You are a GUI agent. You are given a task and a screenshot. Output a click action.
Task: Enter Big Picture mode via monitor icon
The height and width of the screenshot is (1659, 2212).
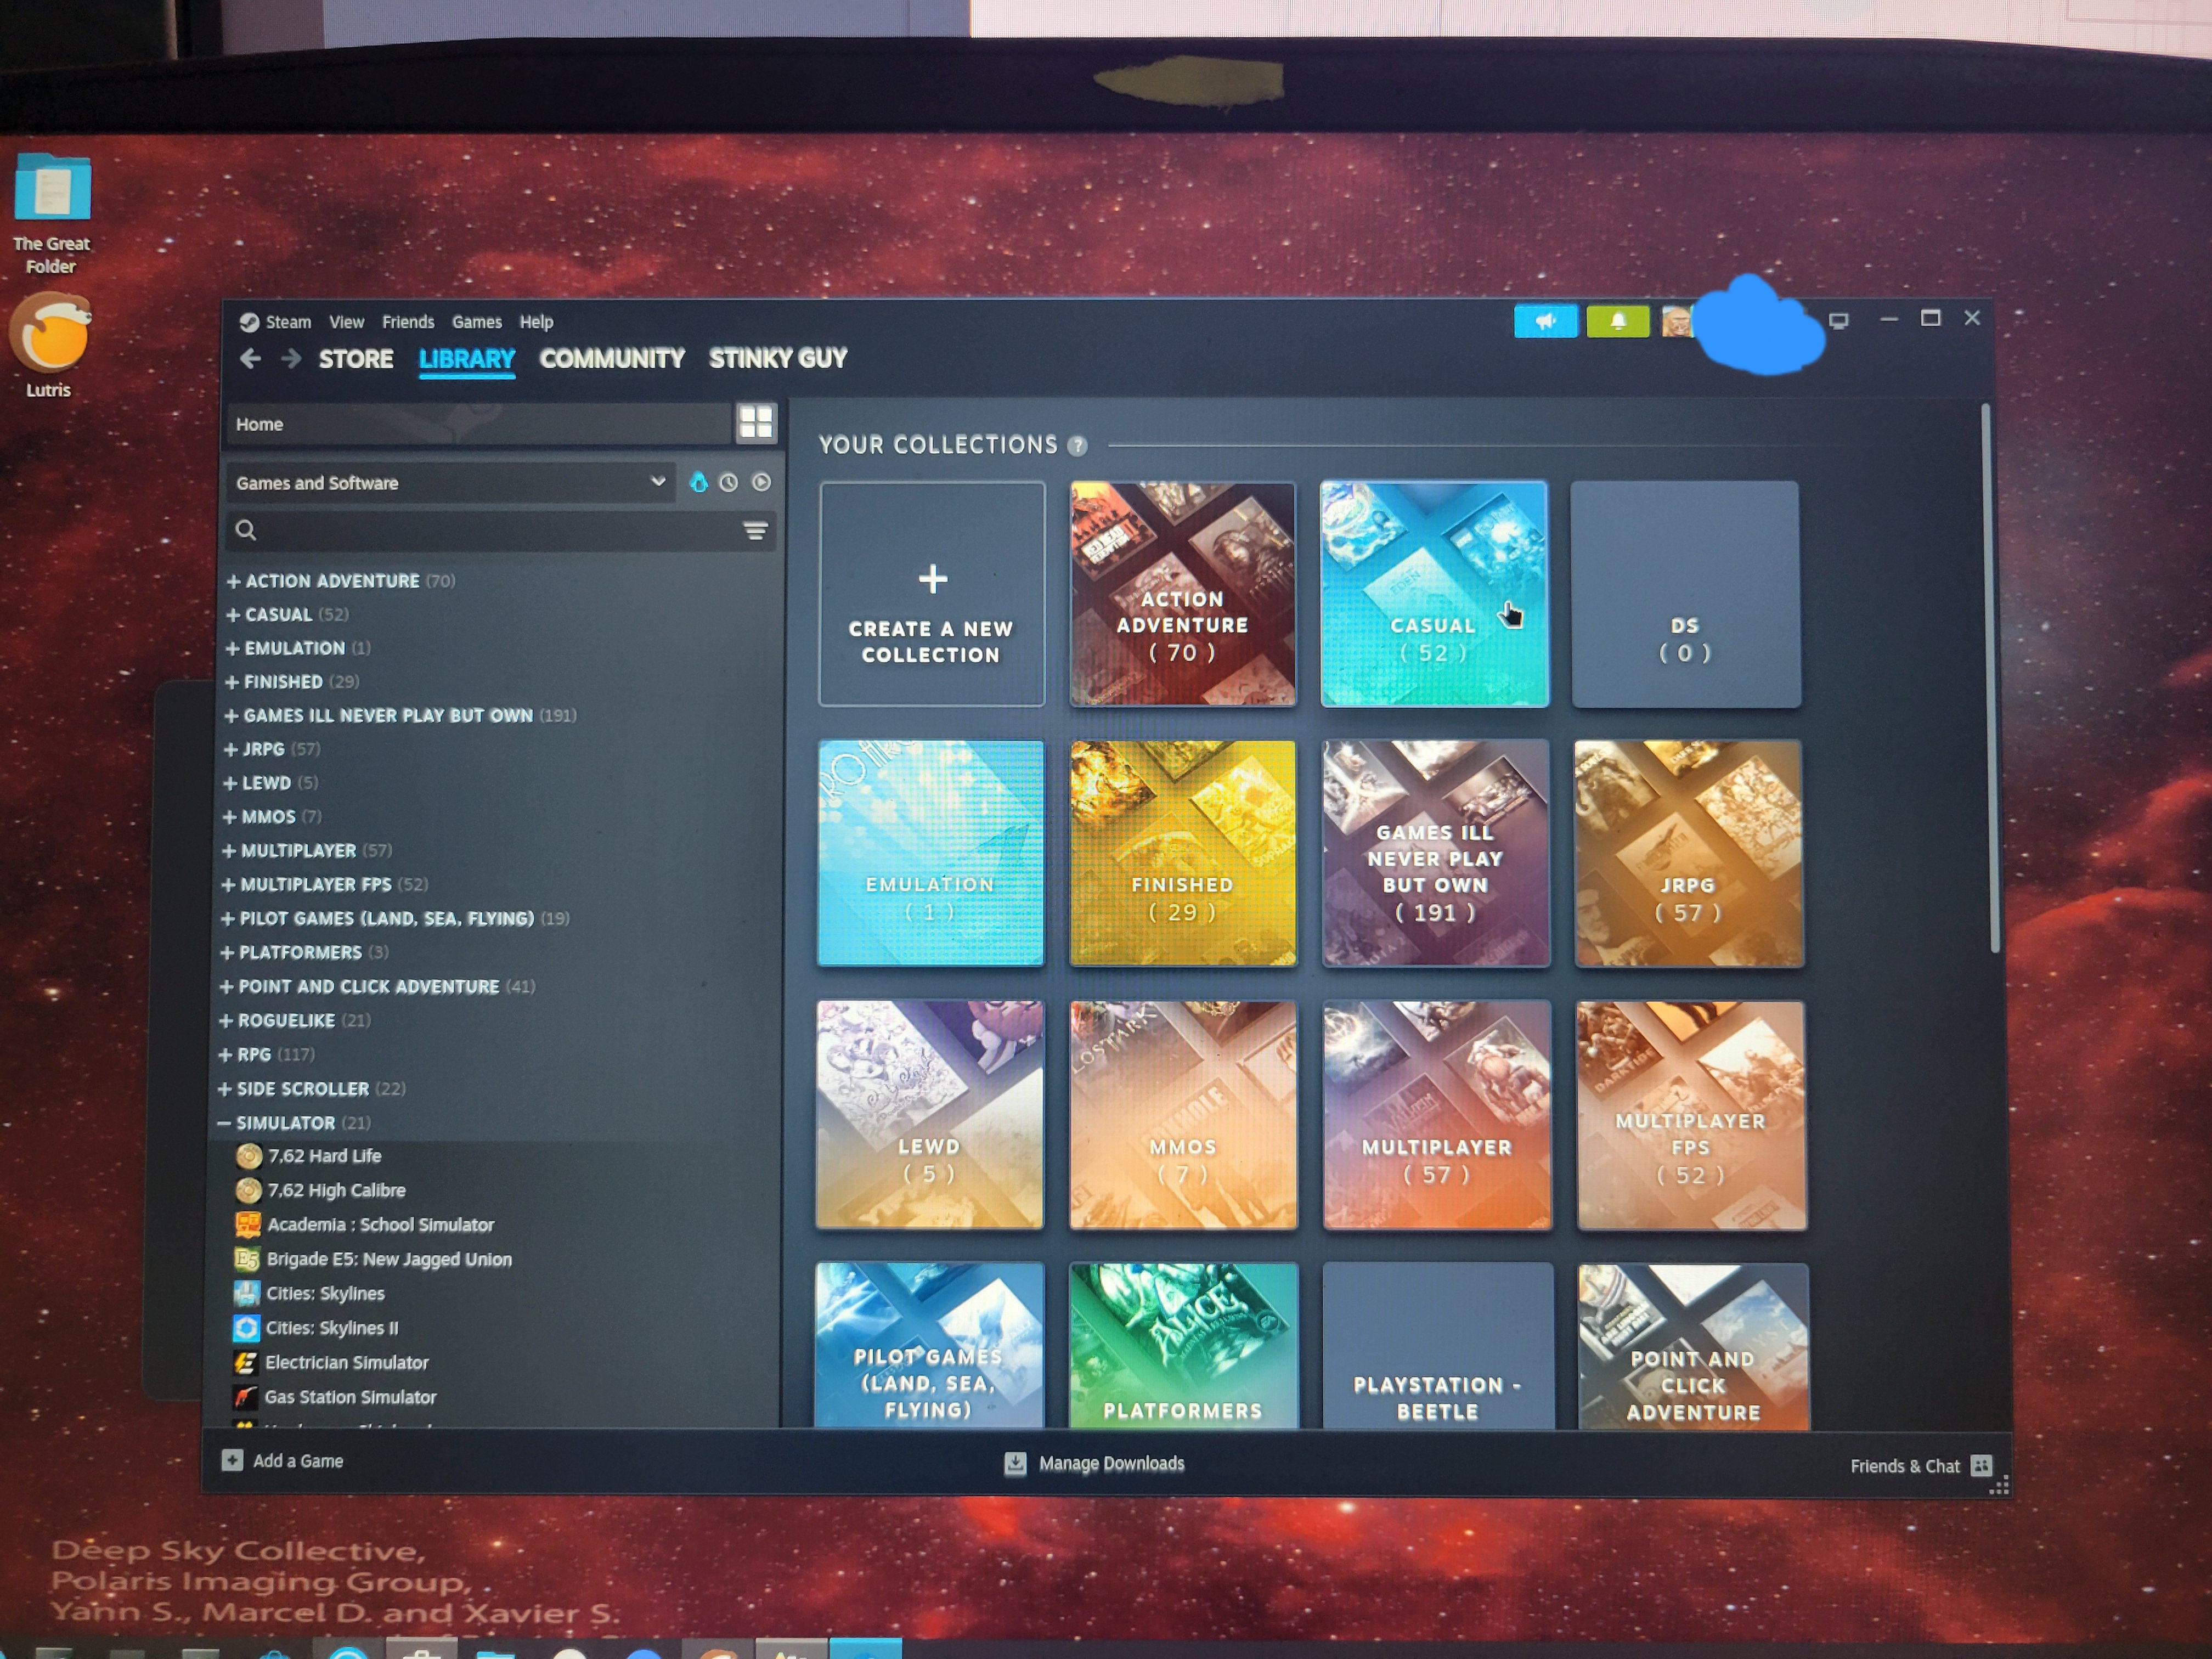point(1838,321)
